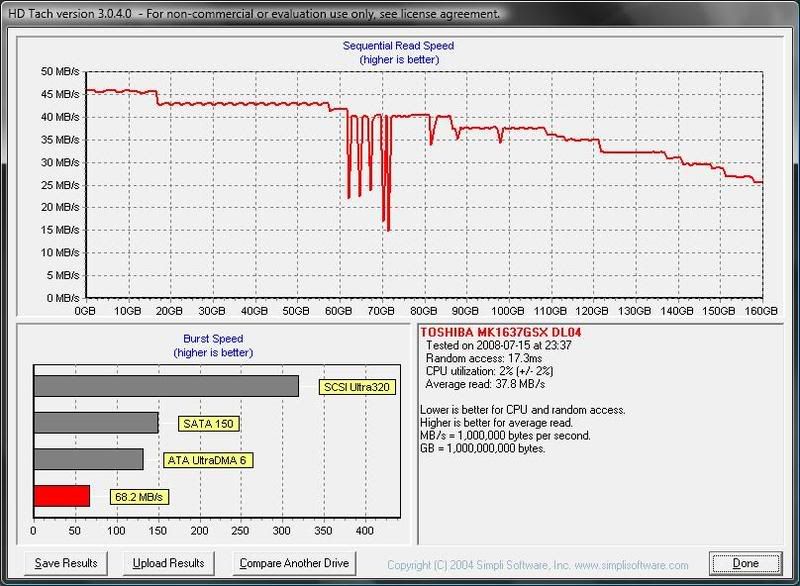Click the 160GB axis label
Screen dimensions: 800x586
[x=761, y=311]
